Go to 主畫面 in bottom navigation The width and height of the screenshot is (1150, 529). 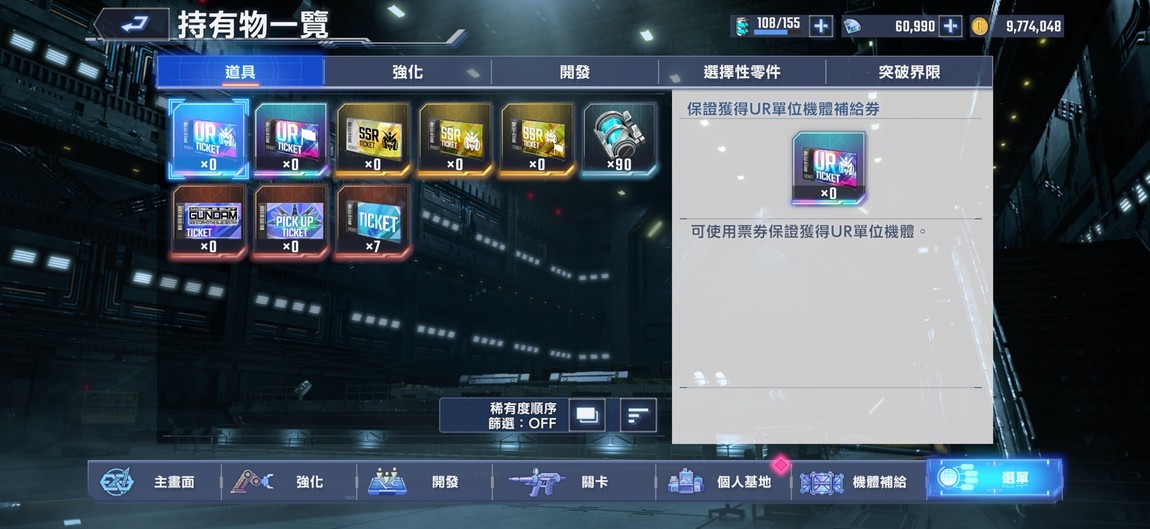tap(155, 481)
